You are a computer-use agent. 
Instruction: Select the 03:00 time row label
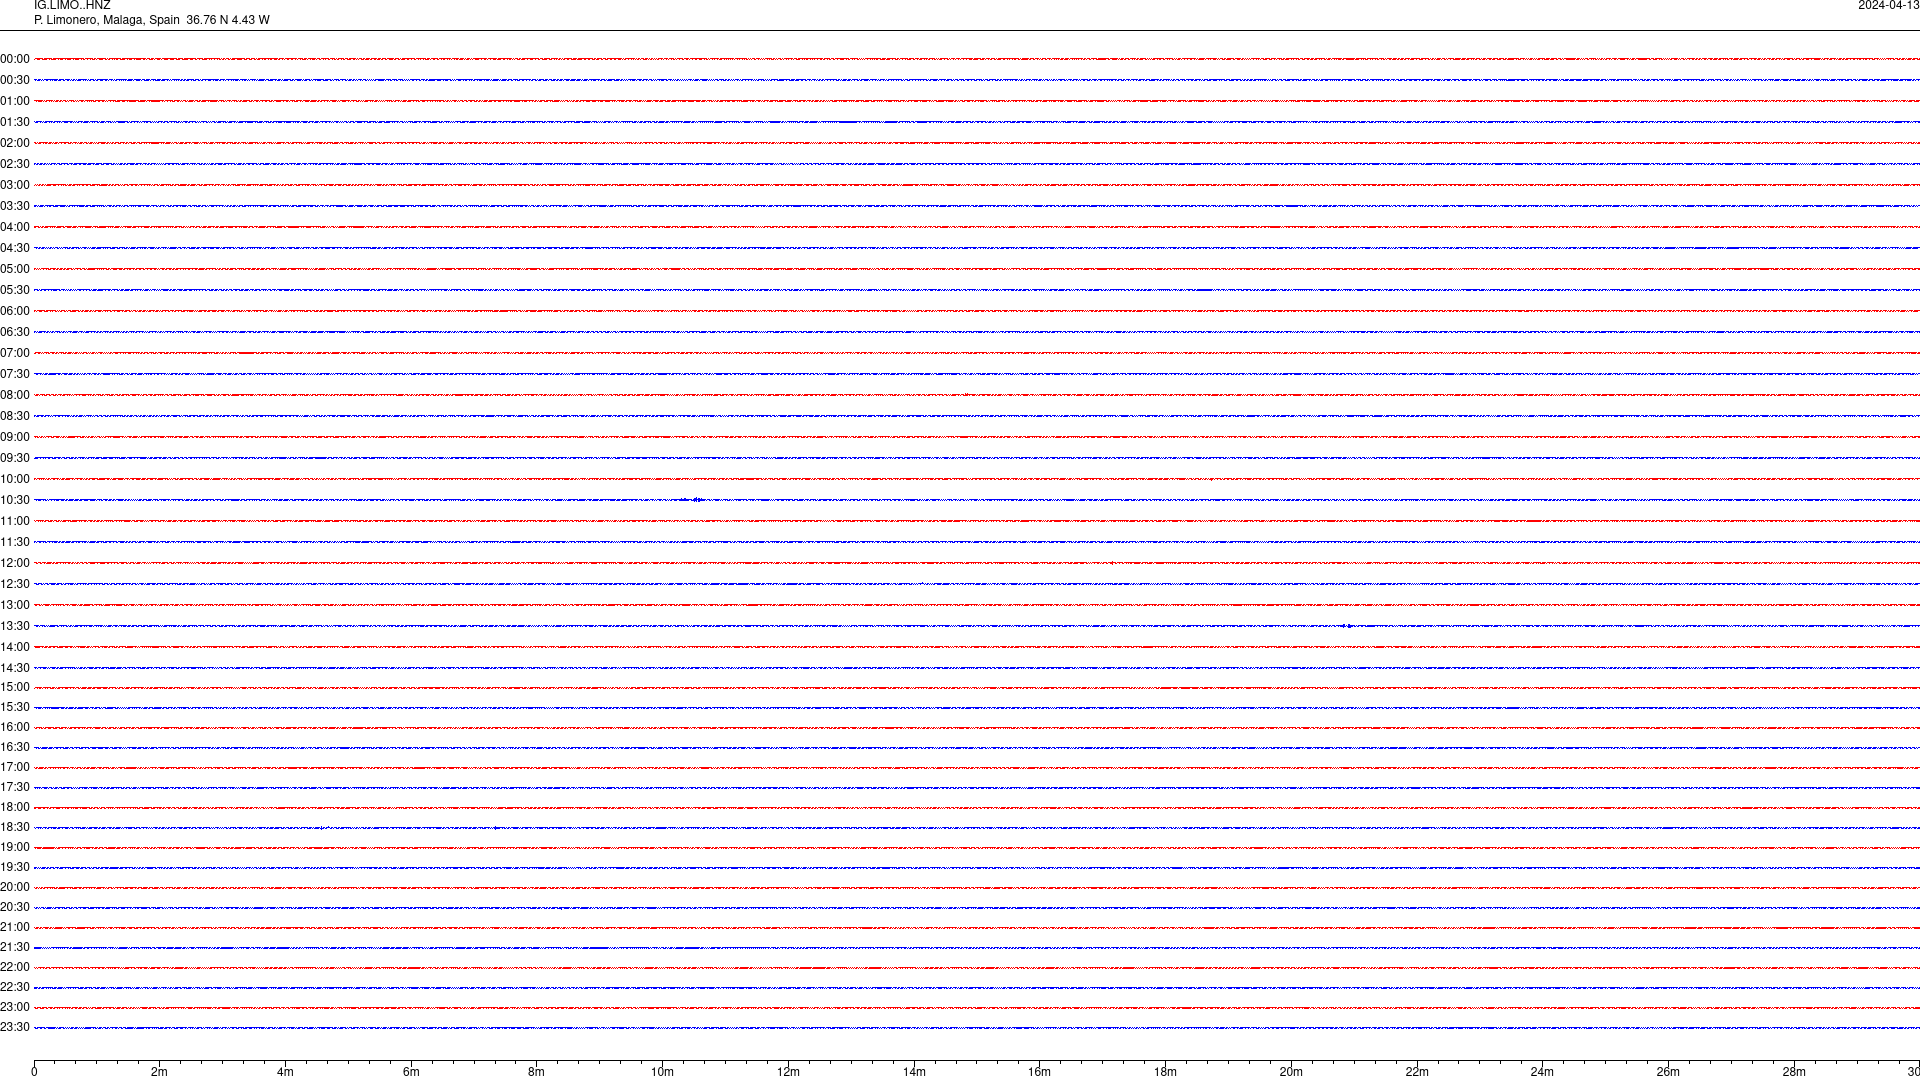15,185
